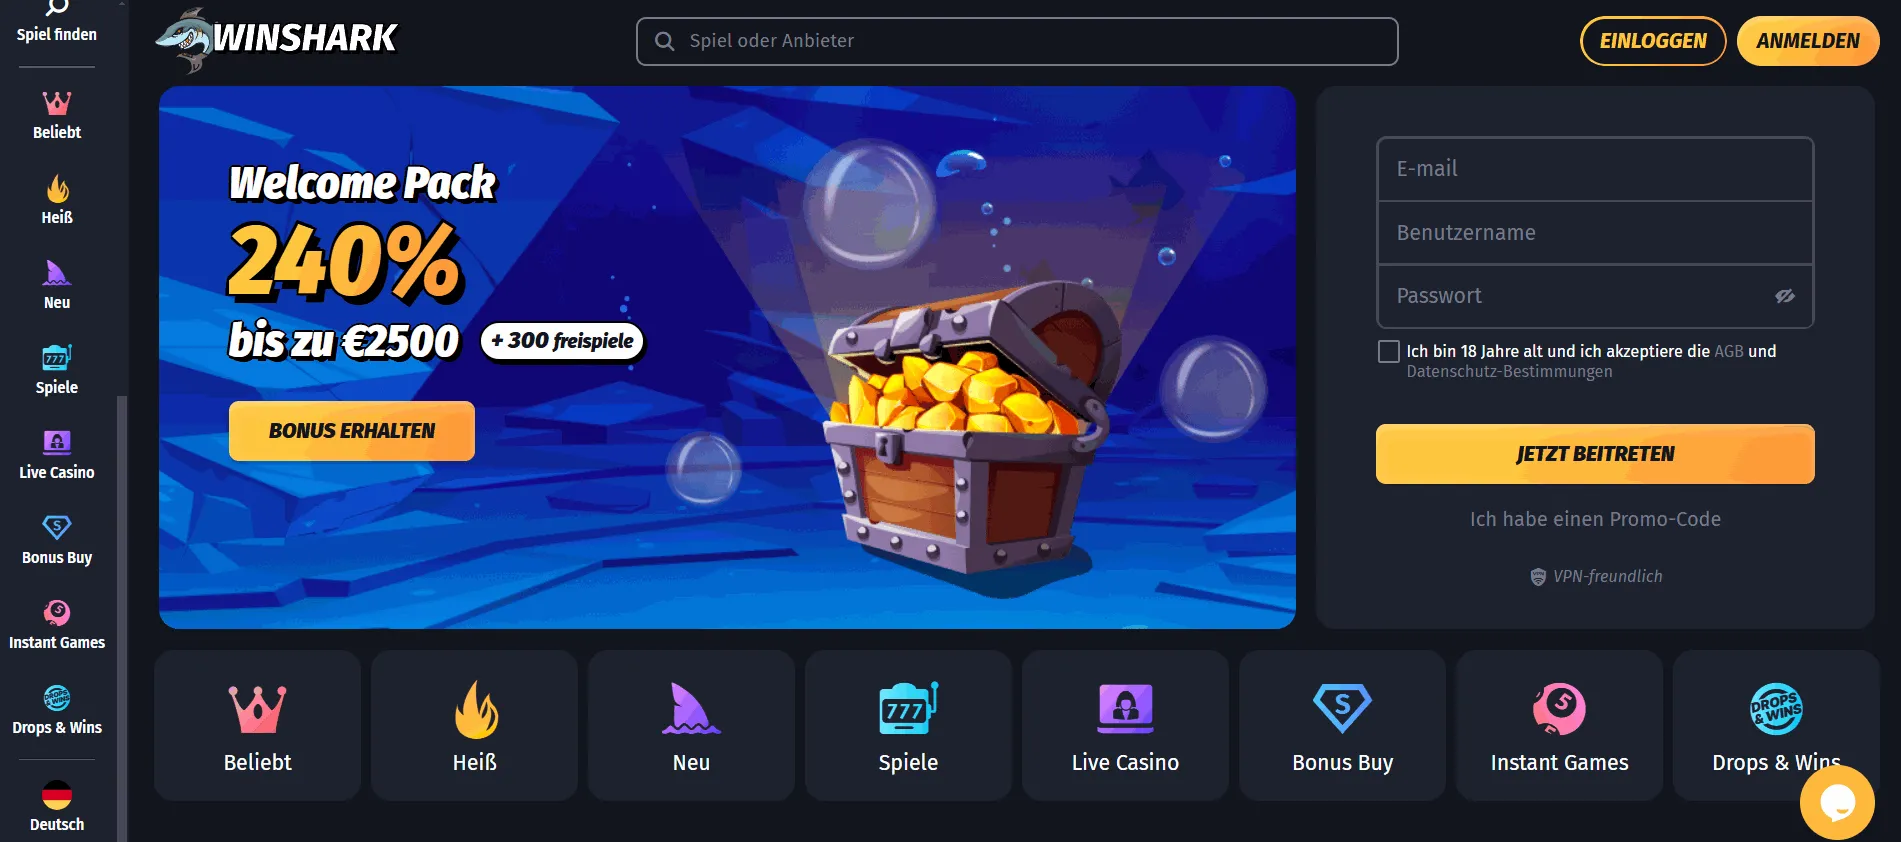
Task: Open Spiele slot machine icon in sidebar
Action: [x=57, y=357]
